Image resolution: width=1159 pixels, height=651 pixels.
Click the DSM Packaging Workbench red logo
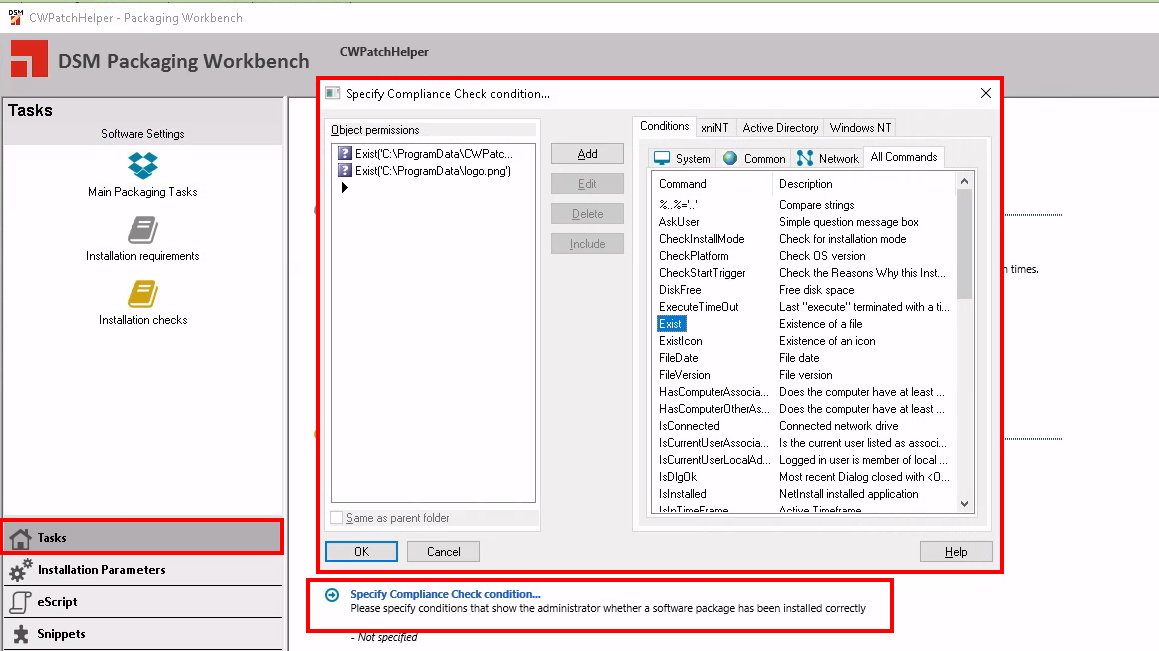coord(30,59)
